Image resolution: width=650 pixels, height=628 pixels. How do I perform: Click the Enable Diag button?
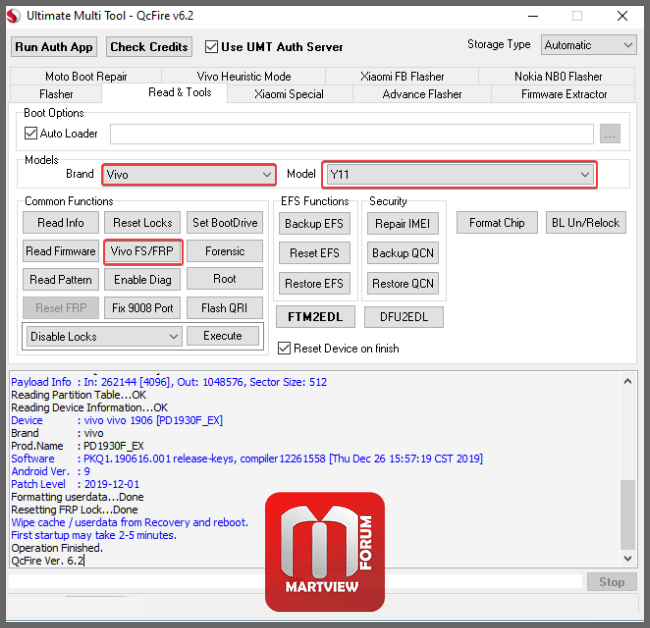[x=143, y=279]
